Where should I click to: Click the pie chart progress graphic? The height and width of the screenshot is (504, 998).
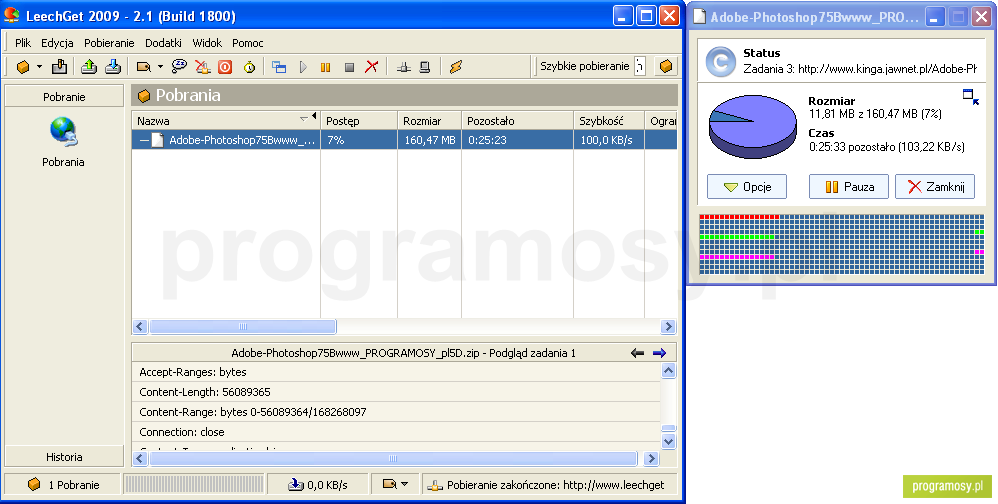pyautogui.click(x=753, y=127)
